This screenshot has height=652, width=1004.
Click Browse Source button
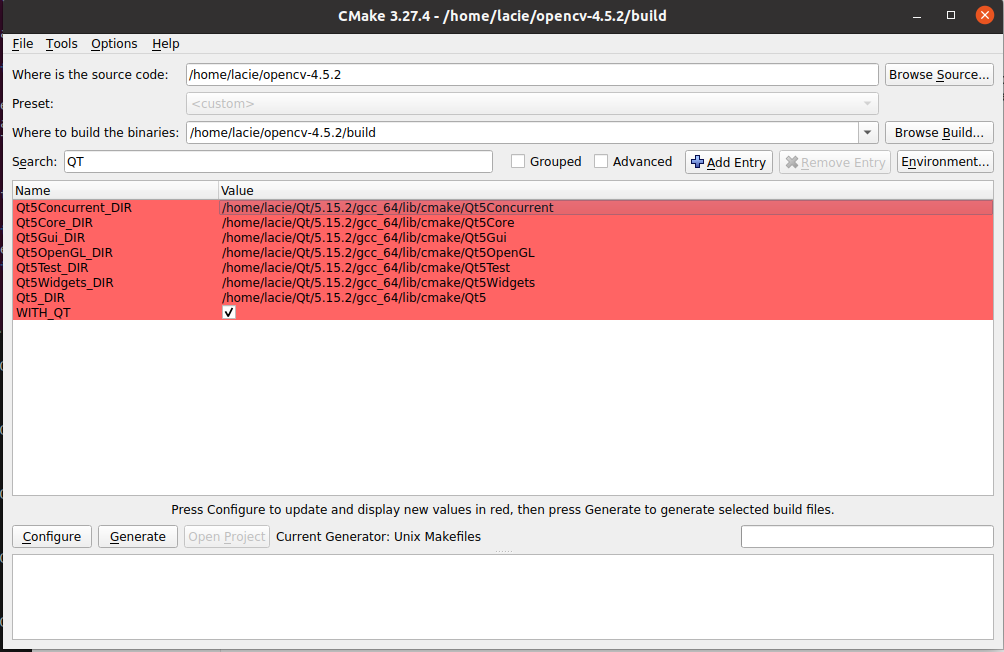point(939,74)
